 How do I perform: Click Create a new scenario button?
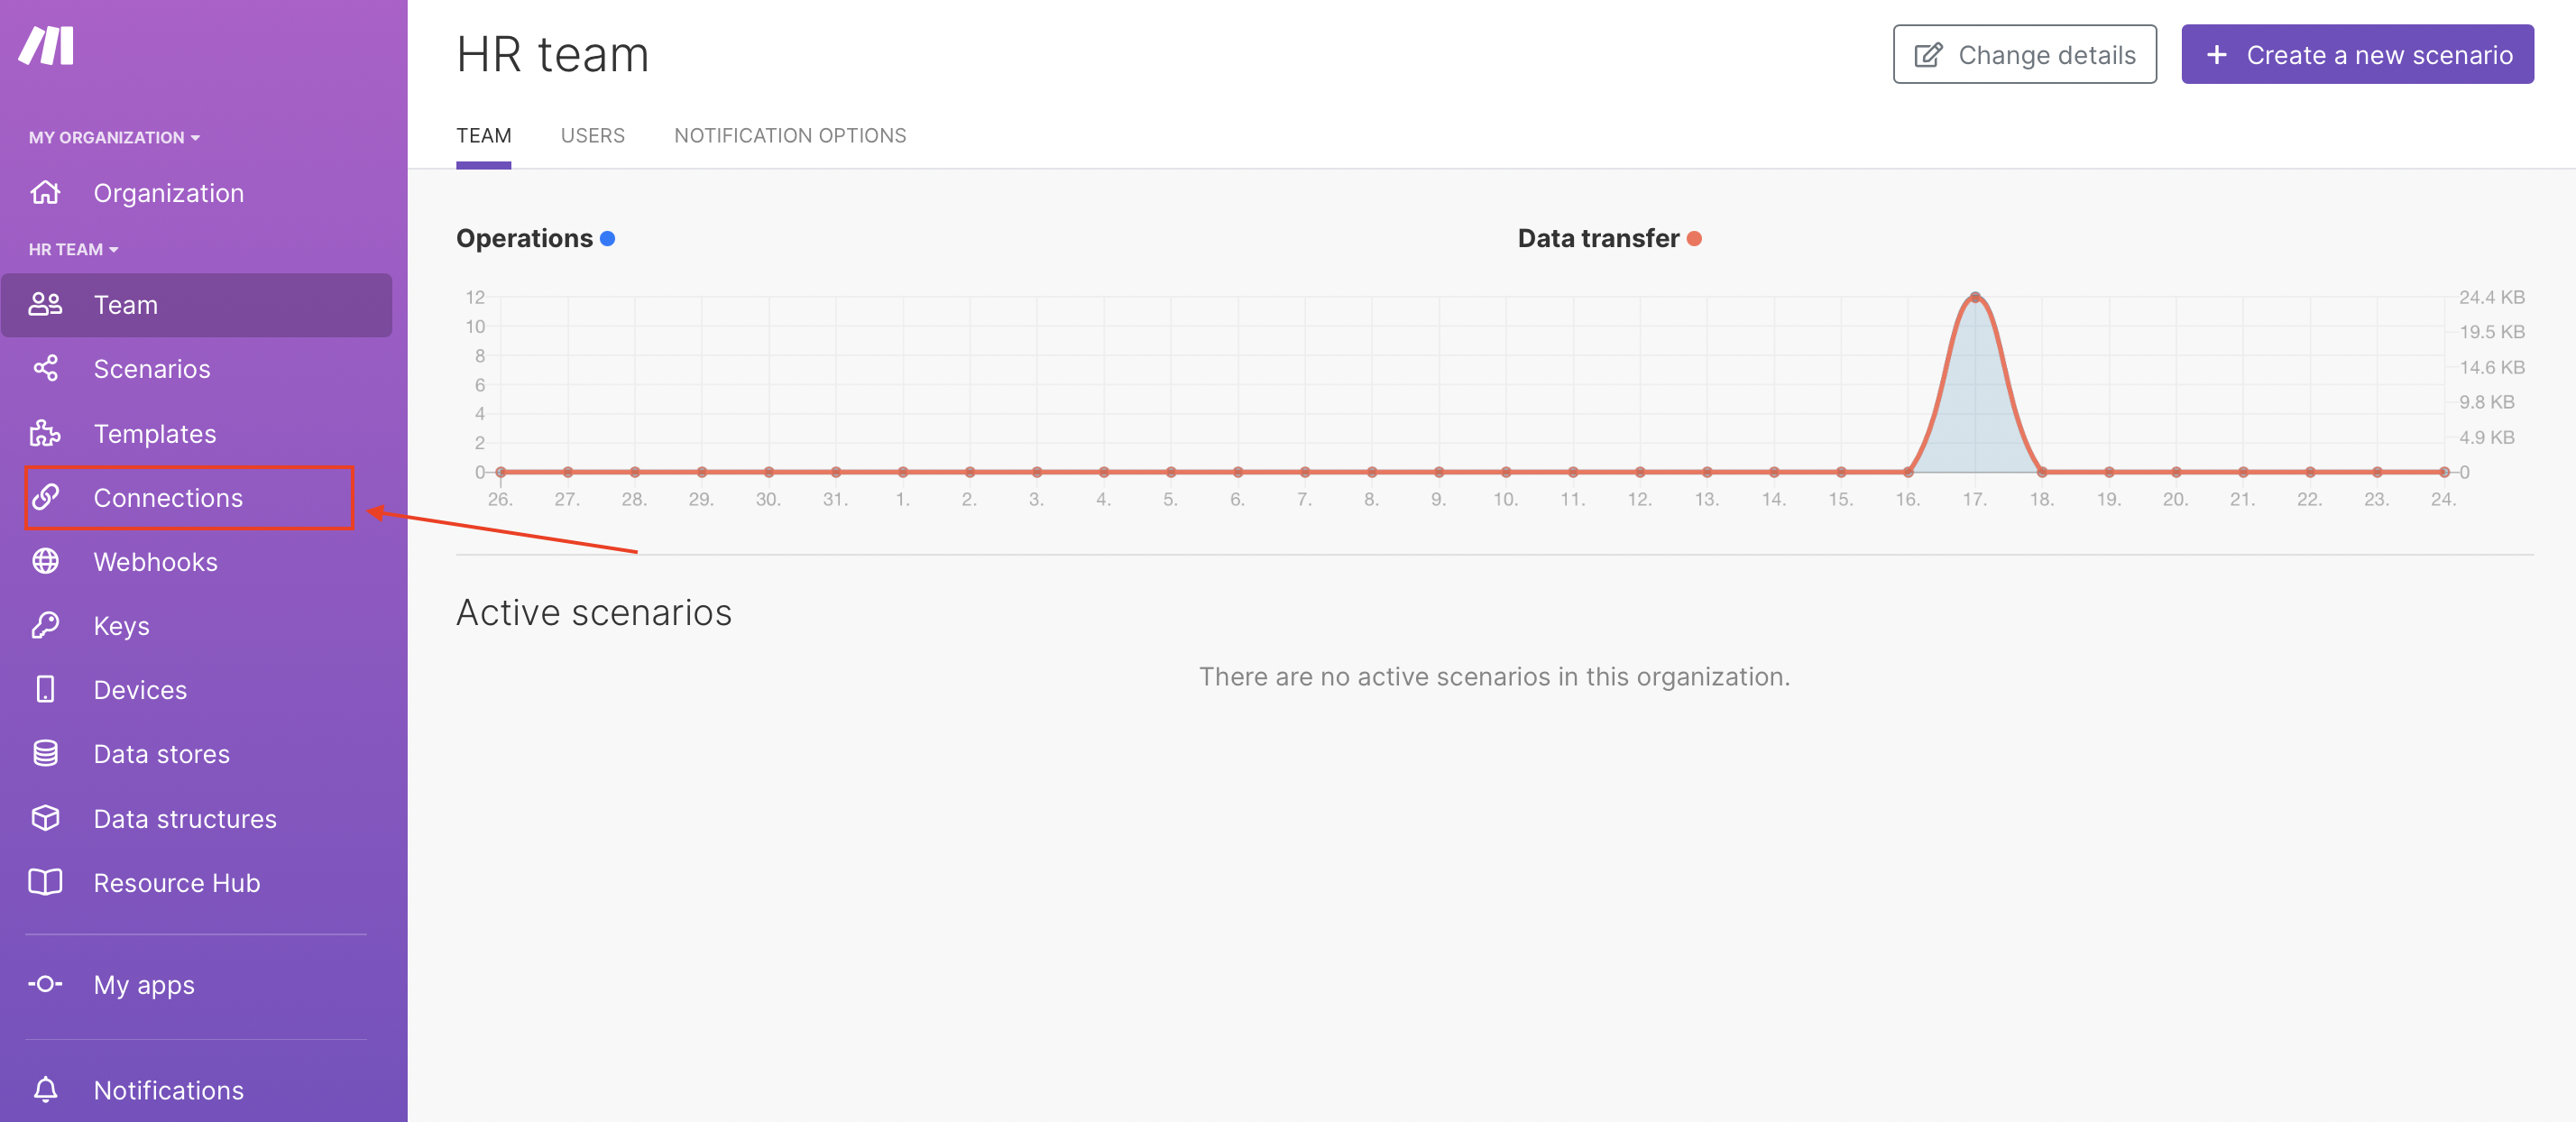[2357, 54]
